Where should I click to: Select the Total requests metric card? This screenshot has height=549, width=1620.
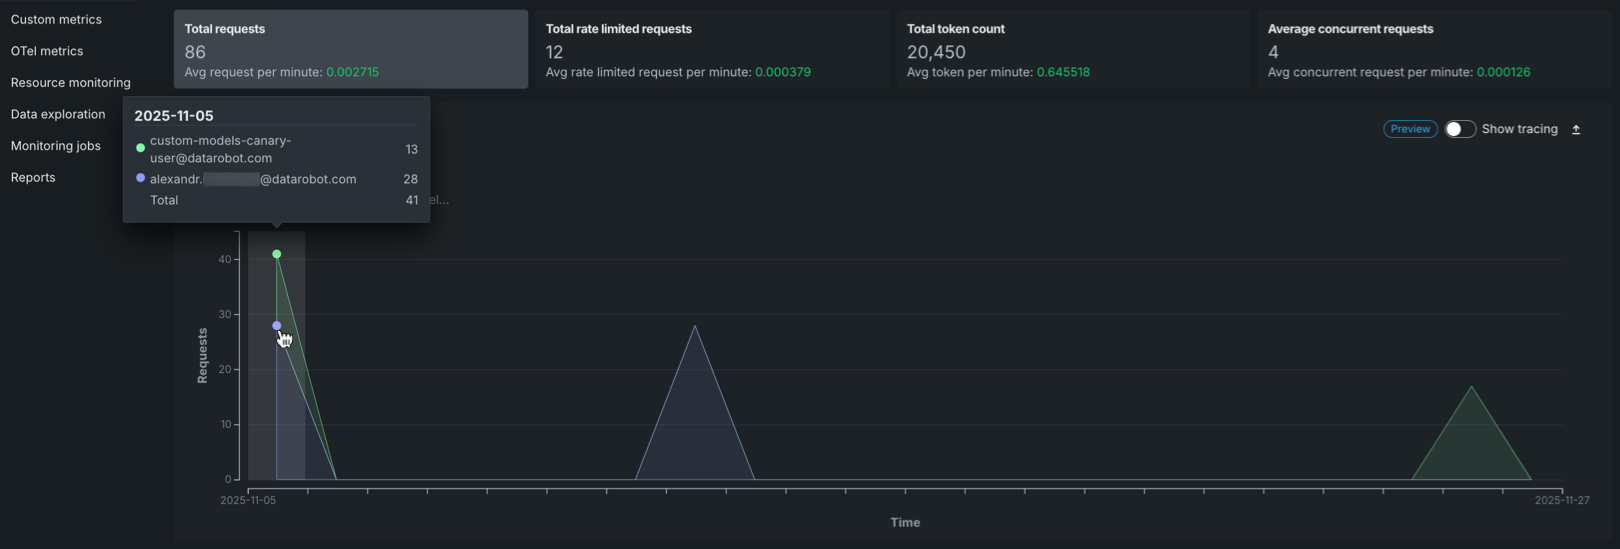click(x=350, y=50)
